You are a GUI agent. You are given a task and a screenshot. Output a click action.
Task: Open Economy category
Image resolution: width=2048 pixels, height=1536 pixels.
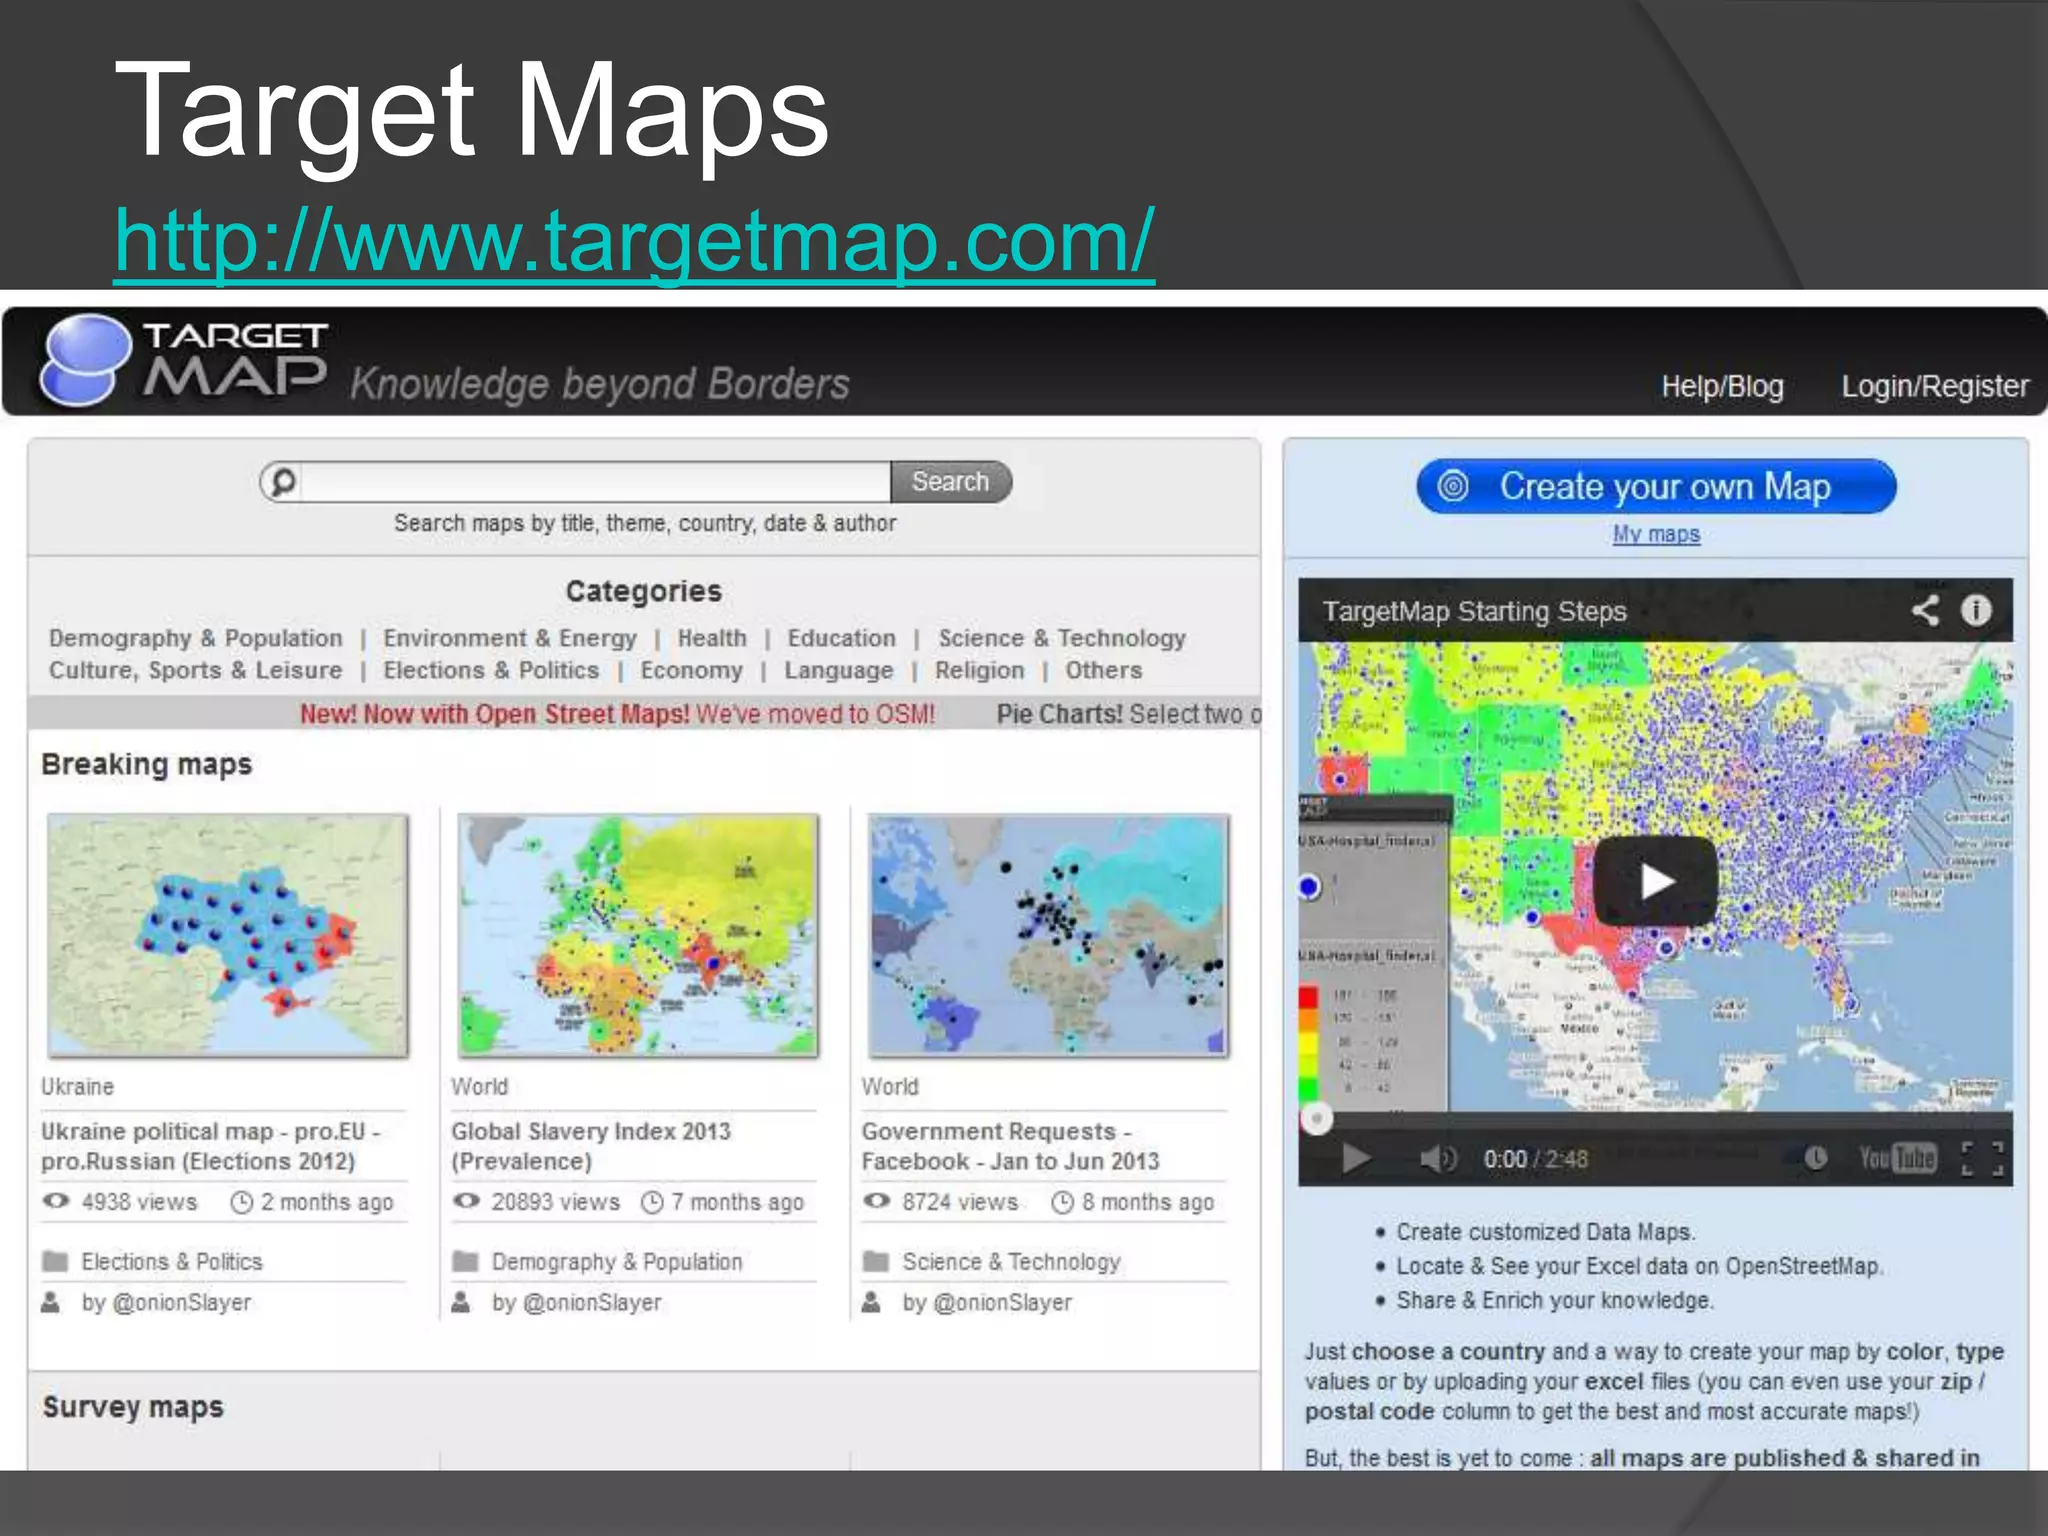[692, 671]
